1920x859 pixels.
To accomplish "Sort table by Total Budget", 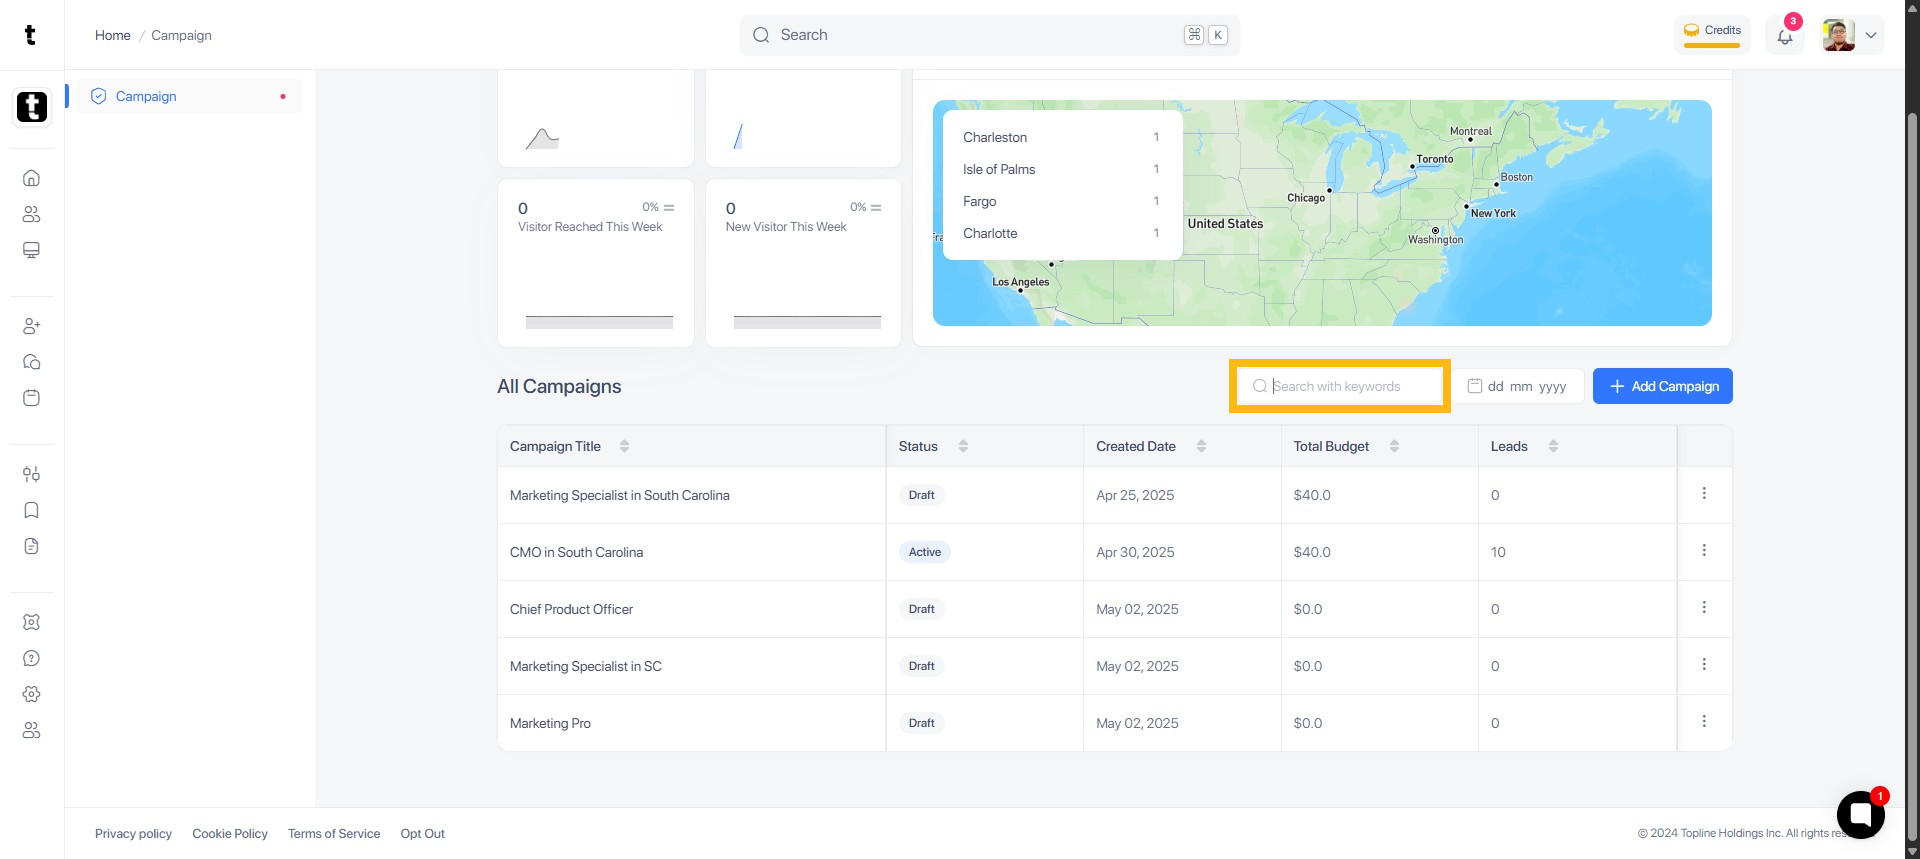I will pyautogui.click(x=1394, y=446).
